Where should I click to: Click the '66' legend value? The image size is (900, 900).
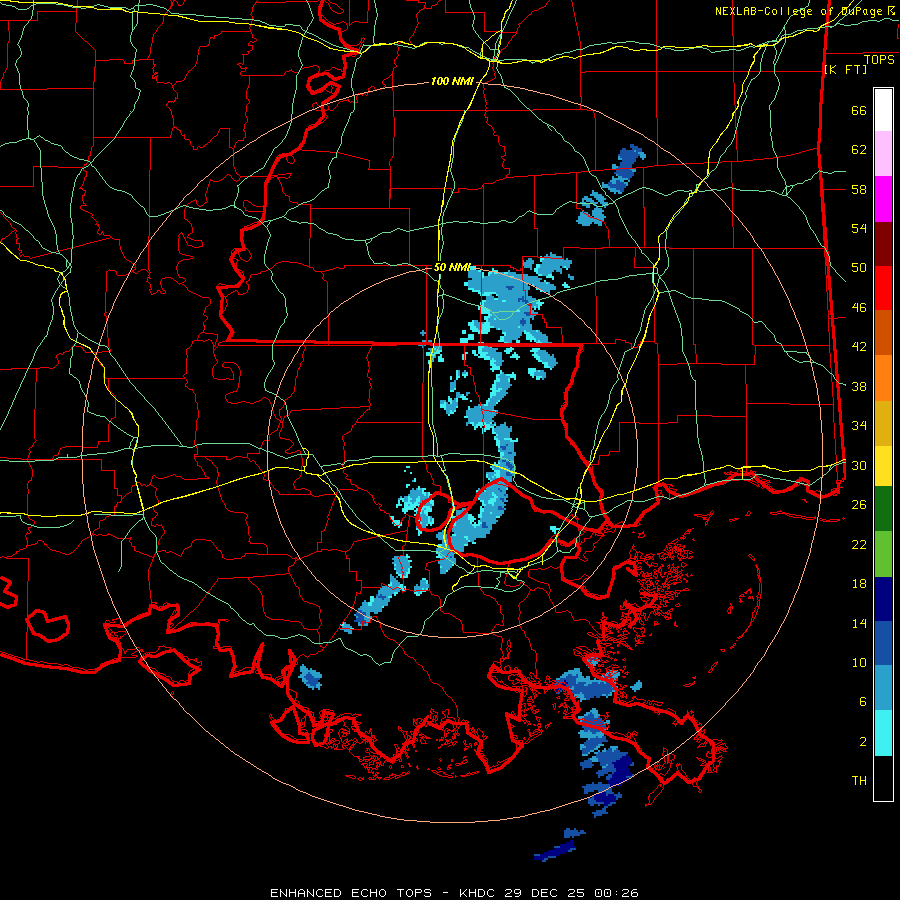point(859,110)
